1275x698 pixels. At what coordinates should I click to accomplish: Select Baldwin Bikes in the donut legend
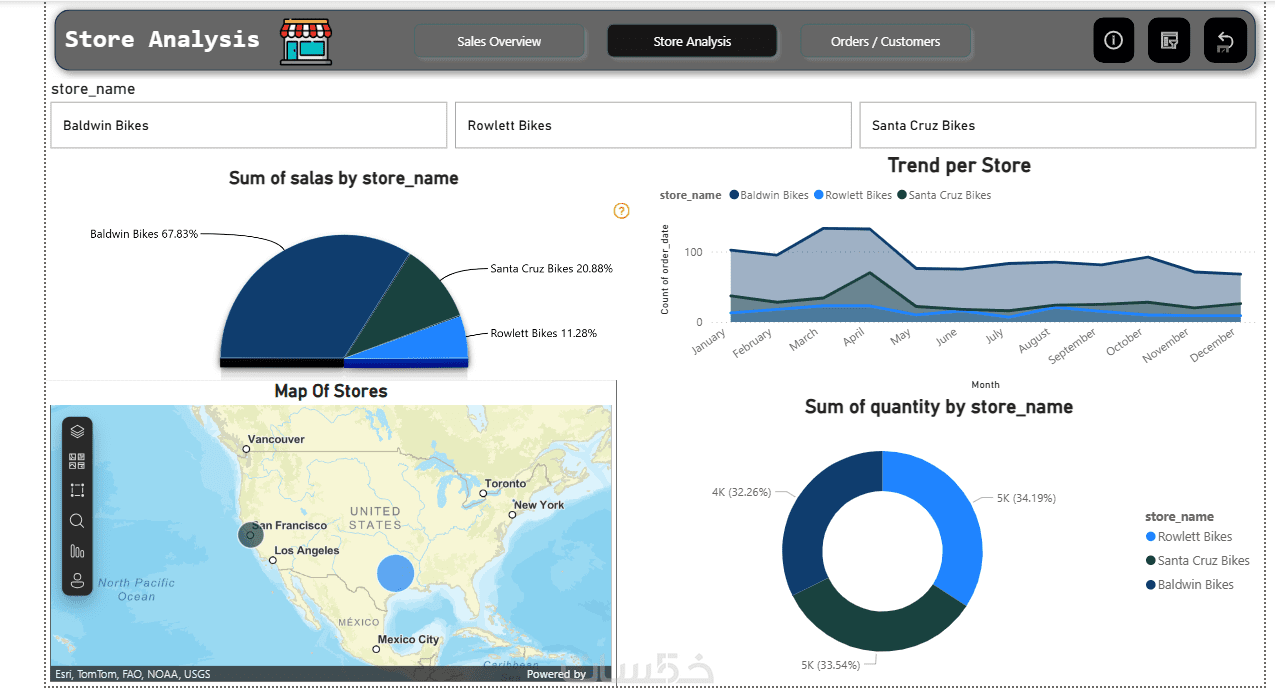point(1189,585)
